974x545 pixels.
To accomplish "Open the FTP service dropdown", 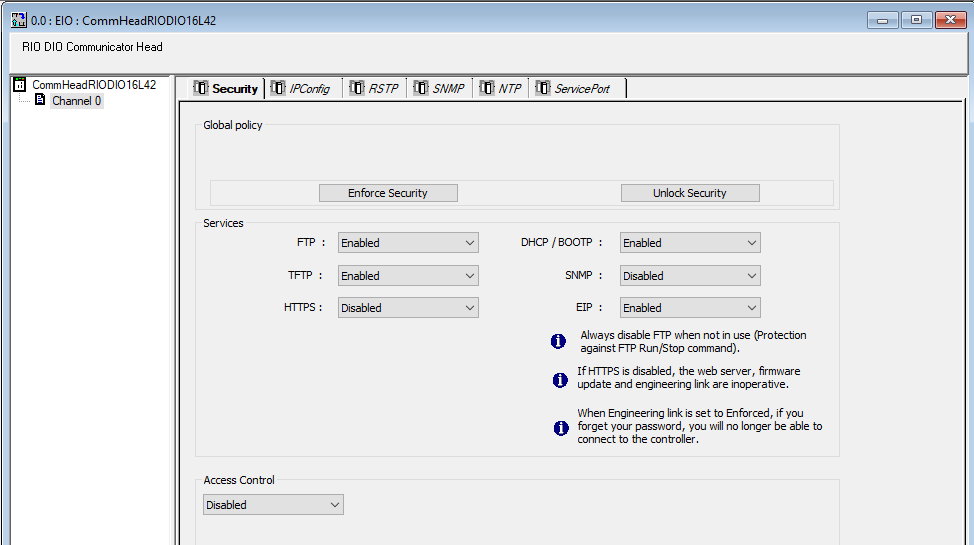I will click(x=408, y=243).
